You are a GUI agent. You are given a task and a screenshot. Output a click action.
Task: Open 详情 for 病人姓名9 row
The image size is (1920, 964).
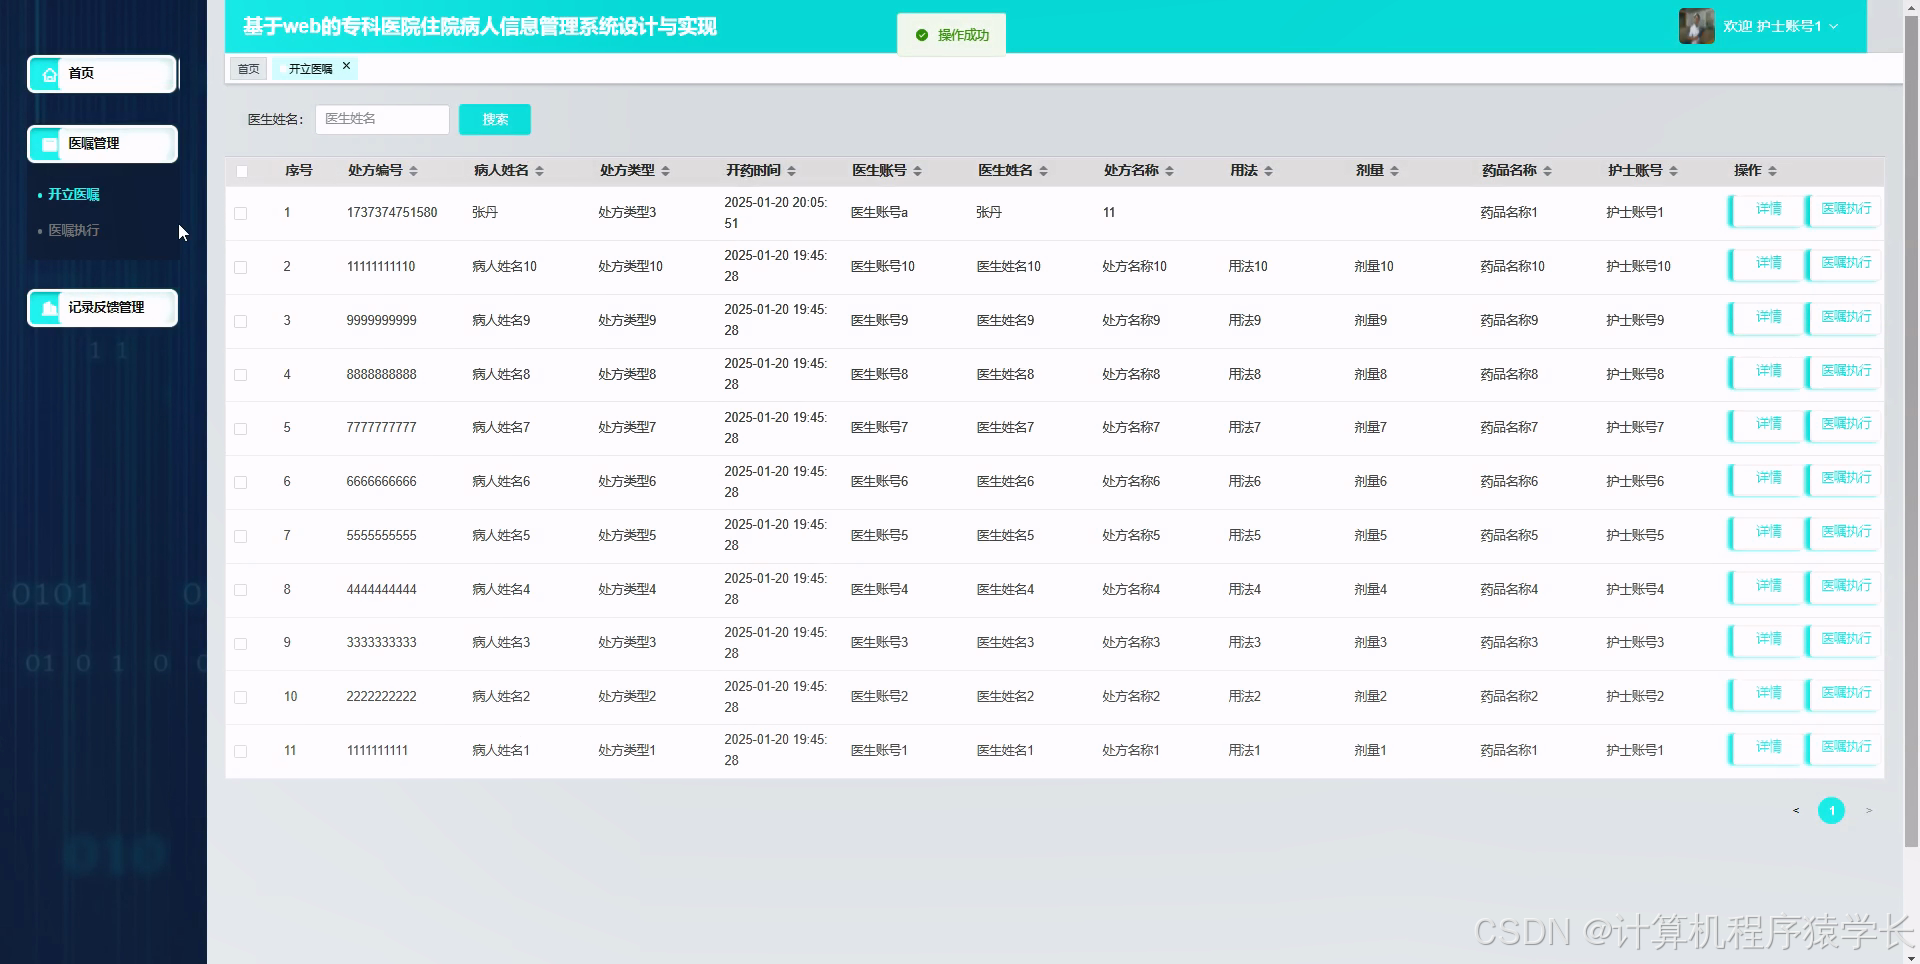point(1766,318)
